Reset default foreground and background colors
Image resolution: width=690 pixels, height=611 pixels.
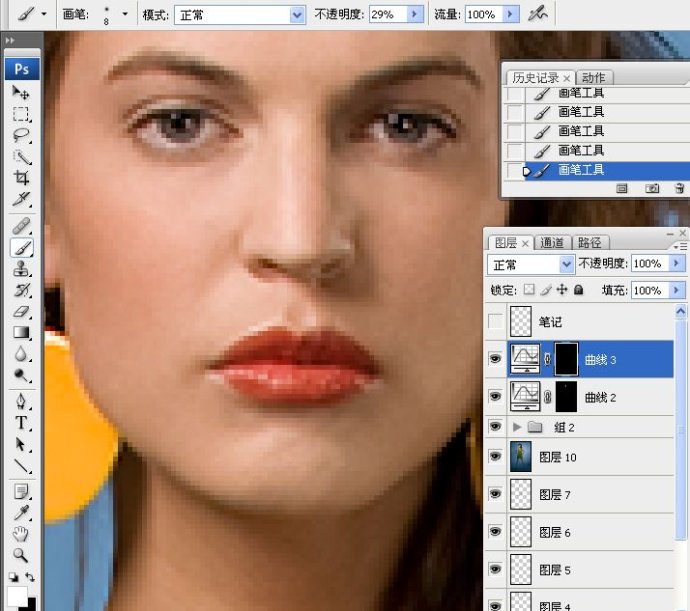pyautogui.click(x=14, y=577)
